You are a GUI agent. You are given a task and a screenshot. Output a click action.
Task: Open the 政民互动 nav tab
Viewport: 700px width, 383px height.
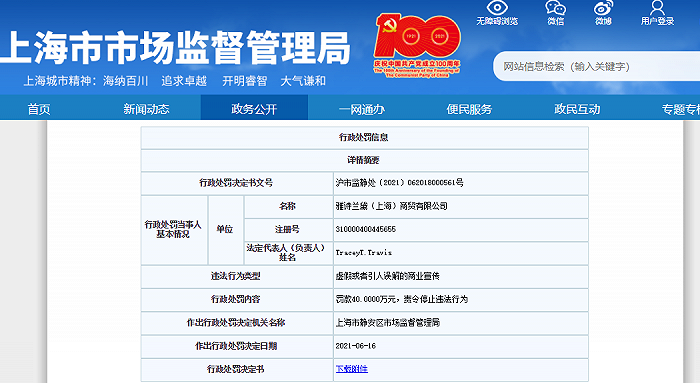[x=577, y=109]
